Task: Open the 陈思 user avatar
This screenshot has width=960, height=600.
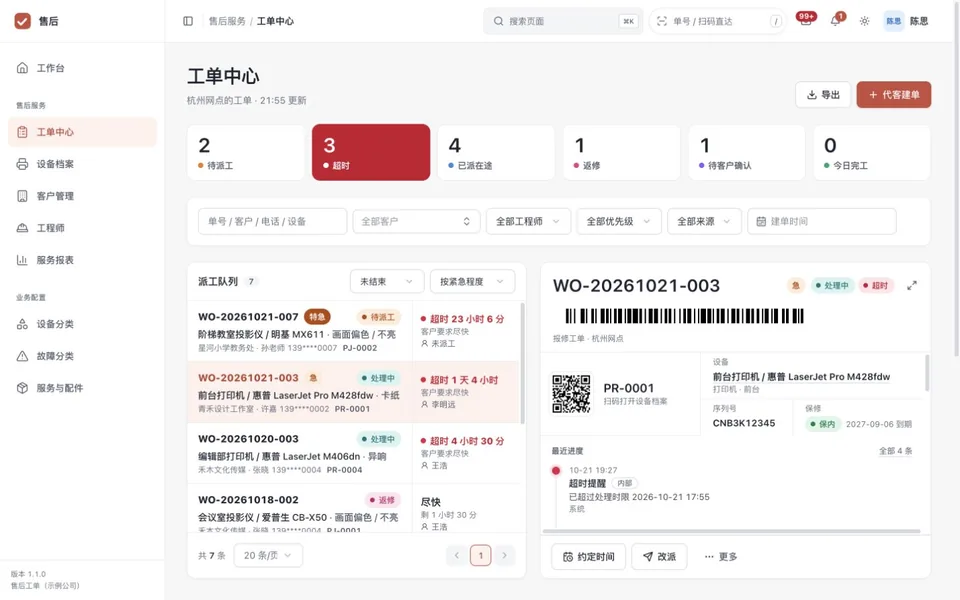Action: 894,21
